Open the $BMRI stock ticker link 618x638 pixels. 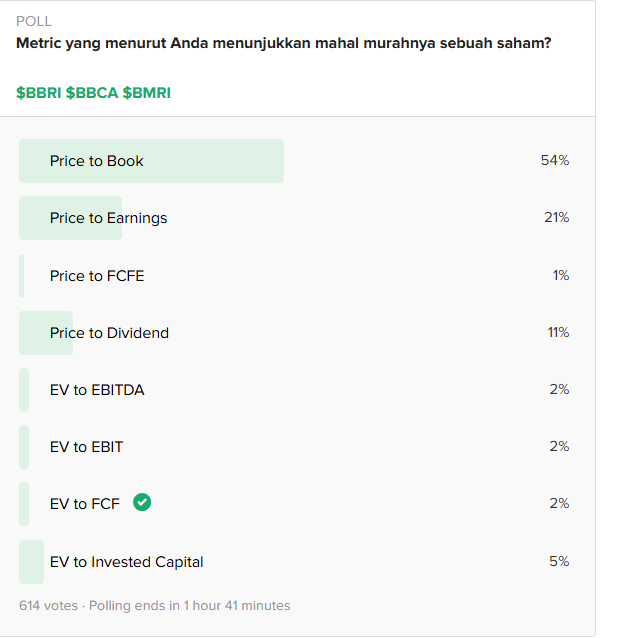click(147, 93)
